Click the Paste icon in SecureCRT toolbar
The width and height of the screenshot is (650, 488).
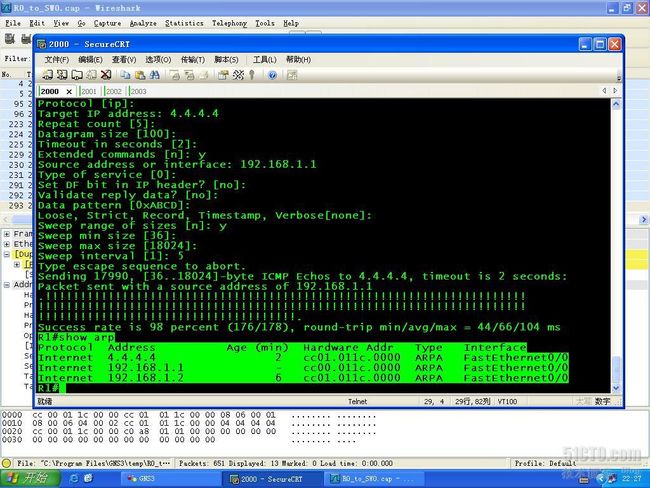coord(140,75)
